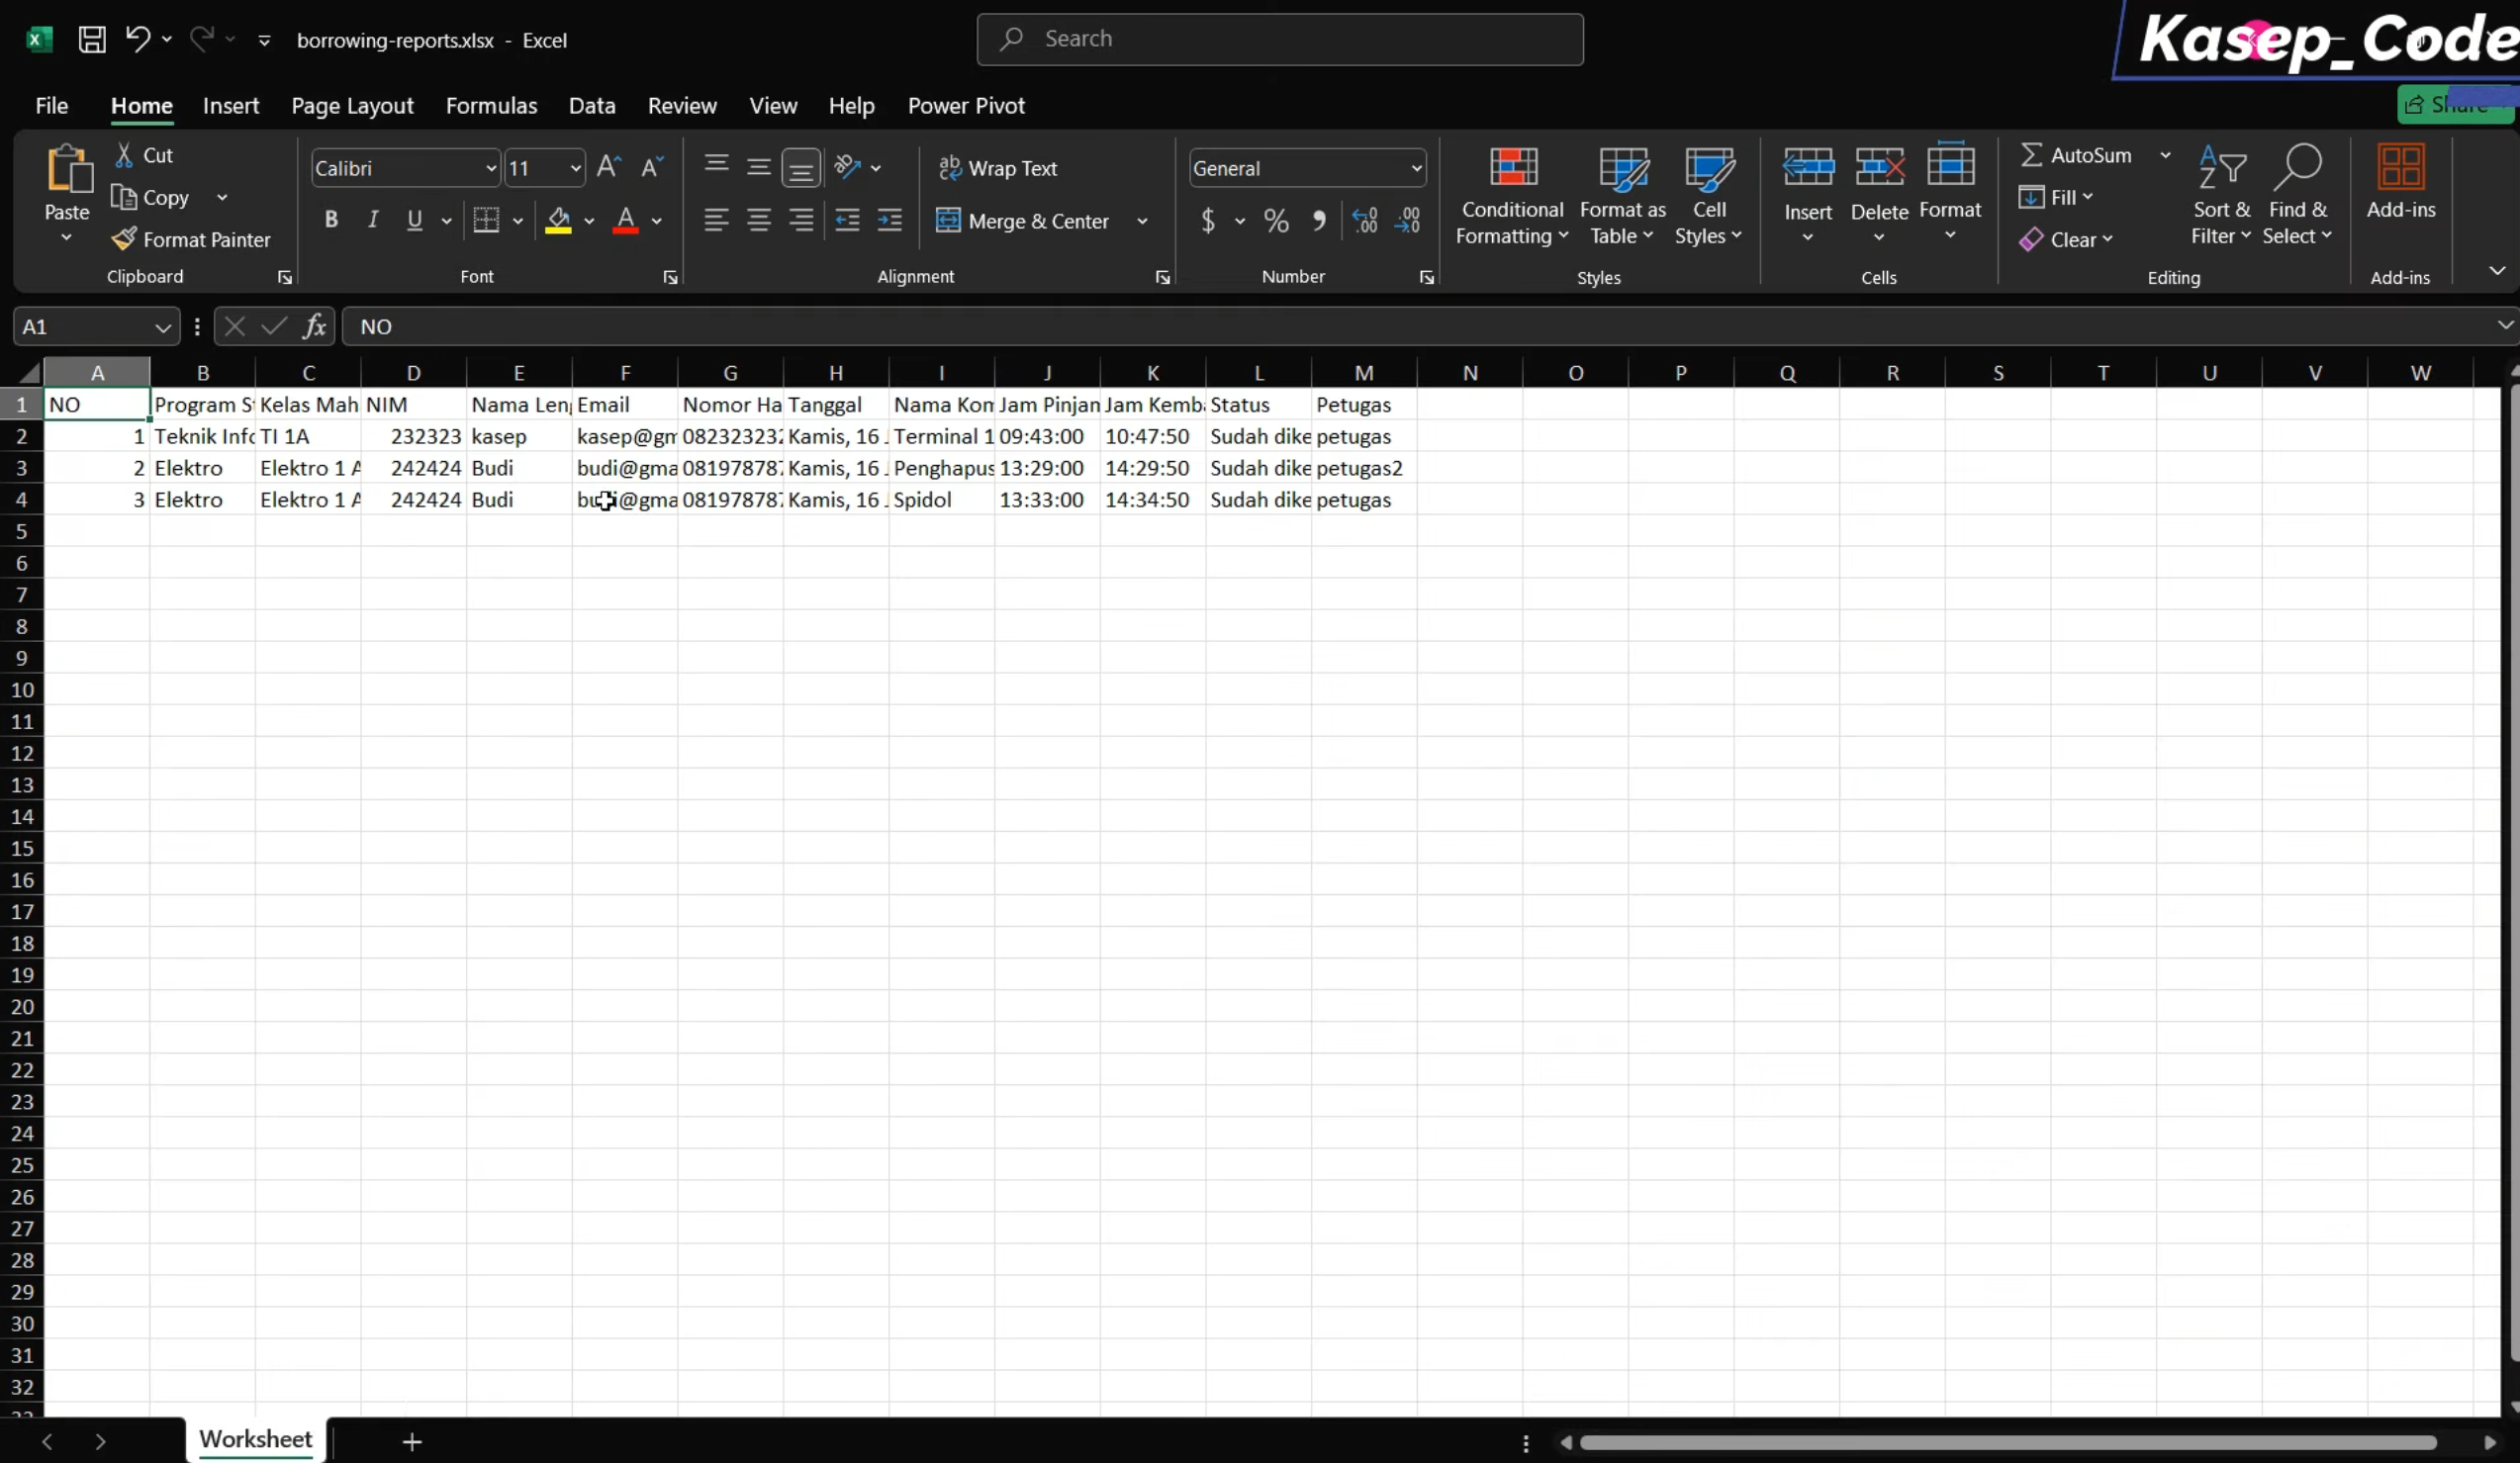
Task: Click Increase Font Size icon
Action: (x=608, y=167)
